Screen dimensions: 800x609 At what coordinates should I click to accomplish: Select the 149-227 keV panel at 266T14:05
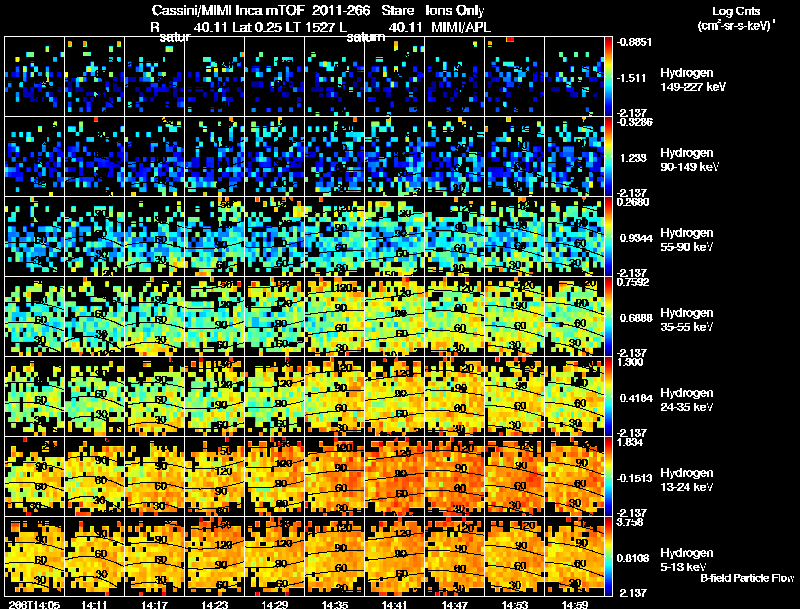click(35, 77)
